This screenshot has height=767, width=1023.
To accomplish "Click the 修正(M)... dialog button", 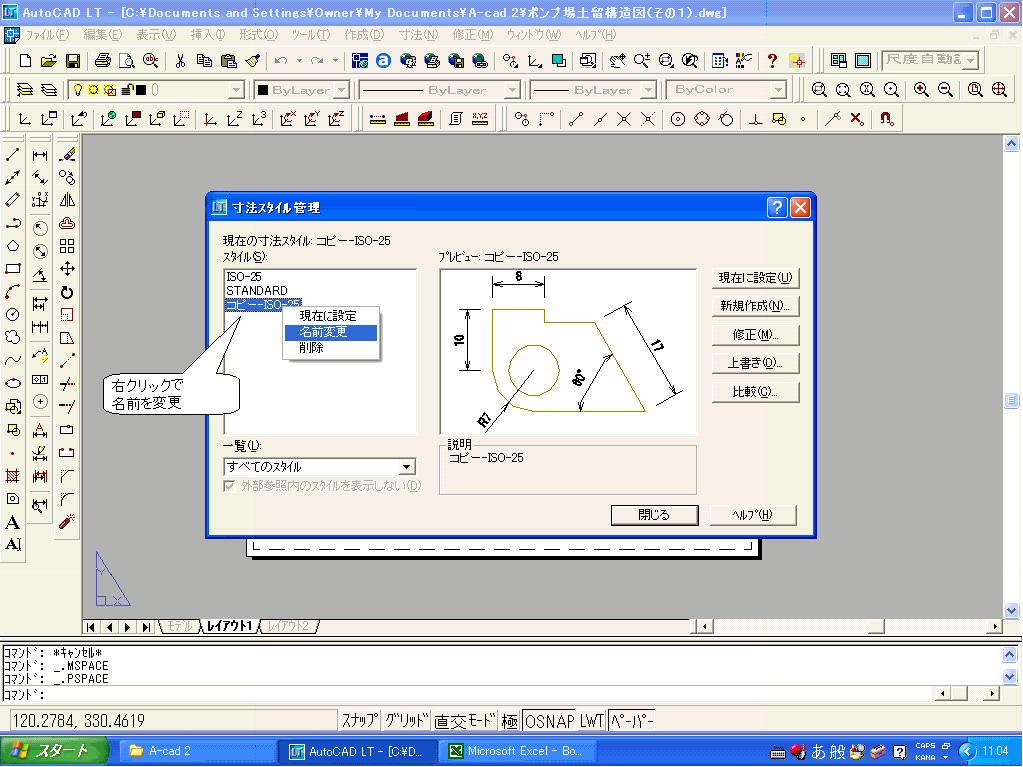I will (x=756, y=335).
